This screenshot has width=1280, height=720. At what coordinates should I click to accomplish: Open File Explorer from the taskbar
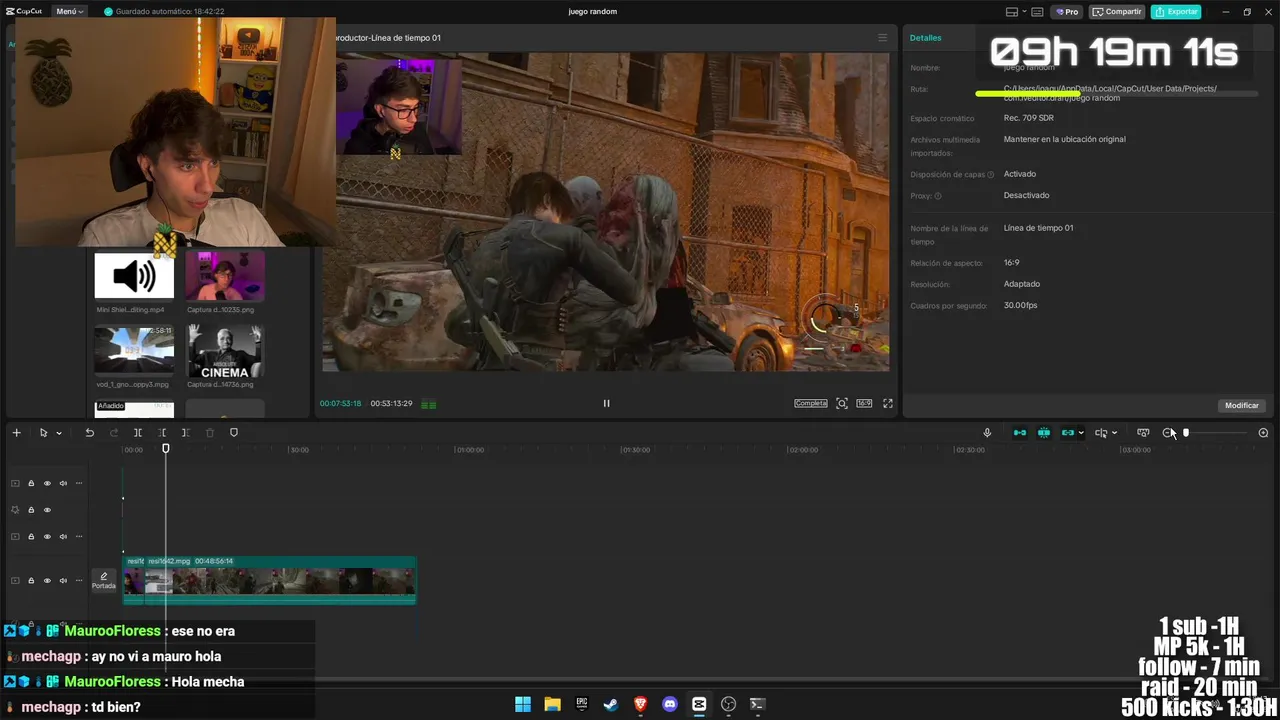(552, 704)
